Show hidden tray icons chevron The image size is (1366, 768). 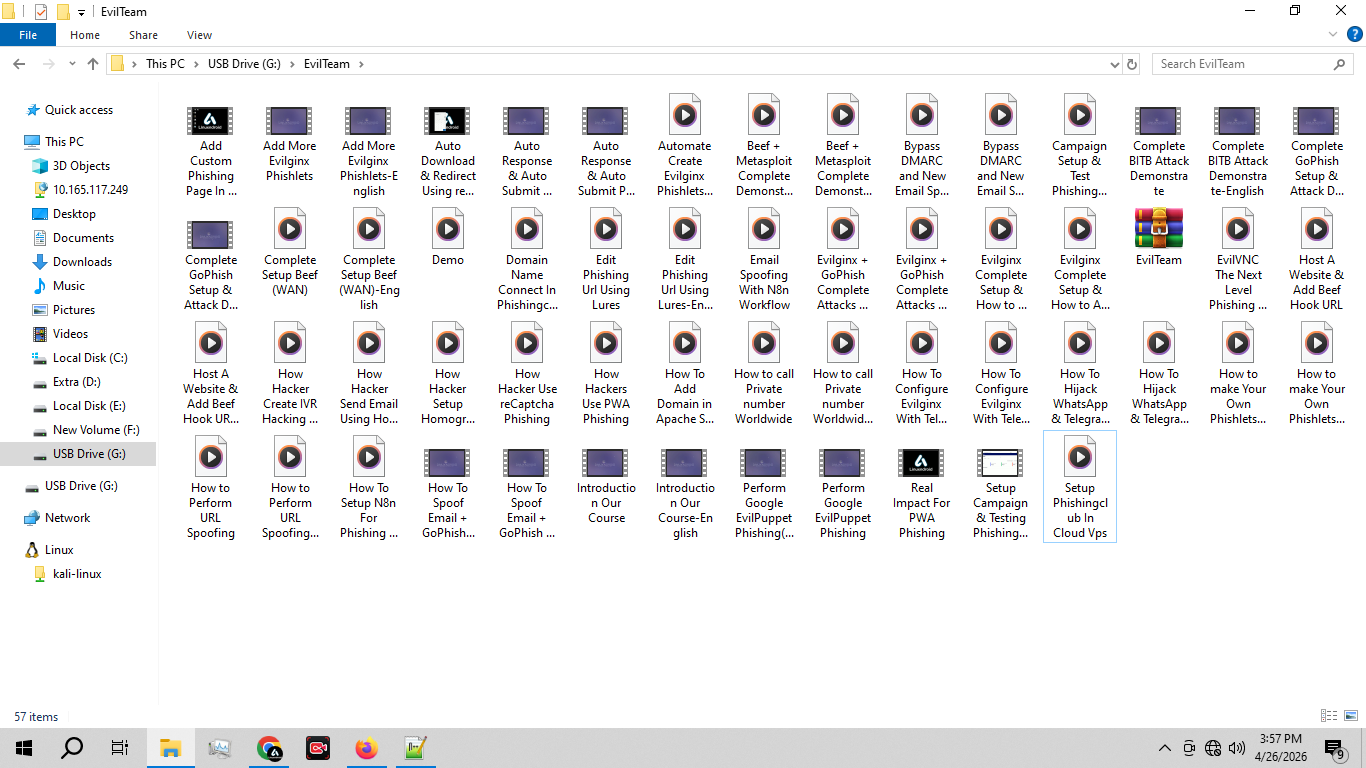pos(1164,748)
